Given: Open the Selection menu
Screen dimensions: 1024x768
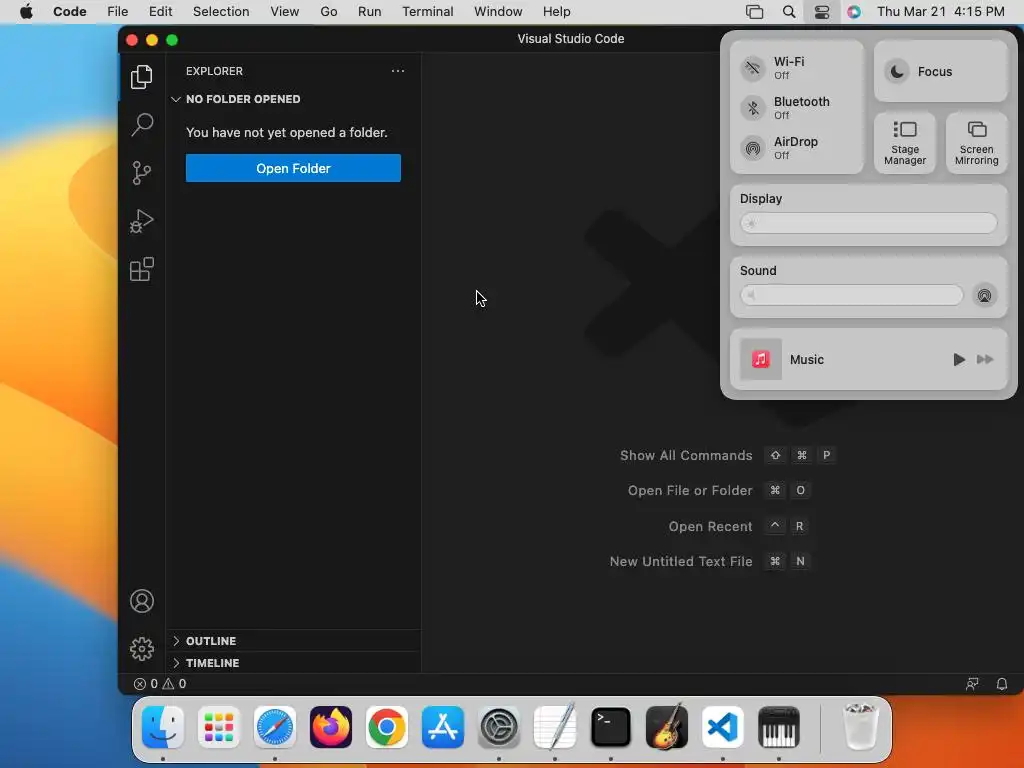Looking at the screenshot, I should coord(221,12).
